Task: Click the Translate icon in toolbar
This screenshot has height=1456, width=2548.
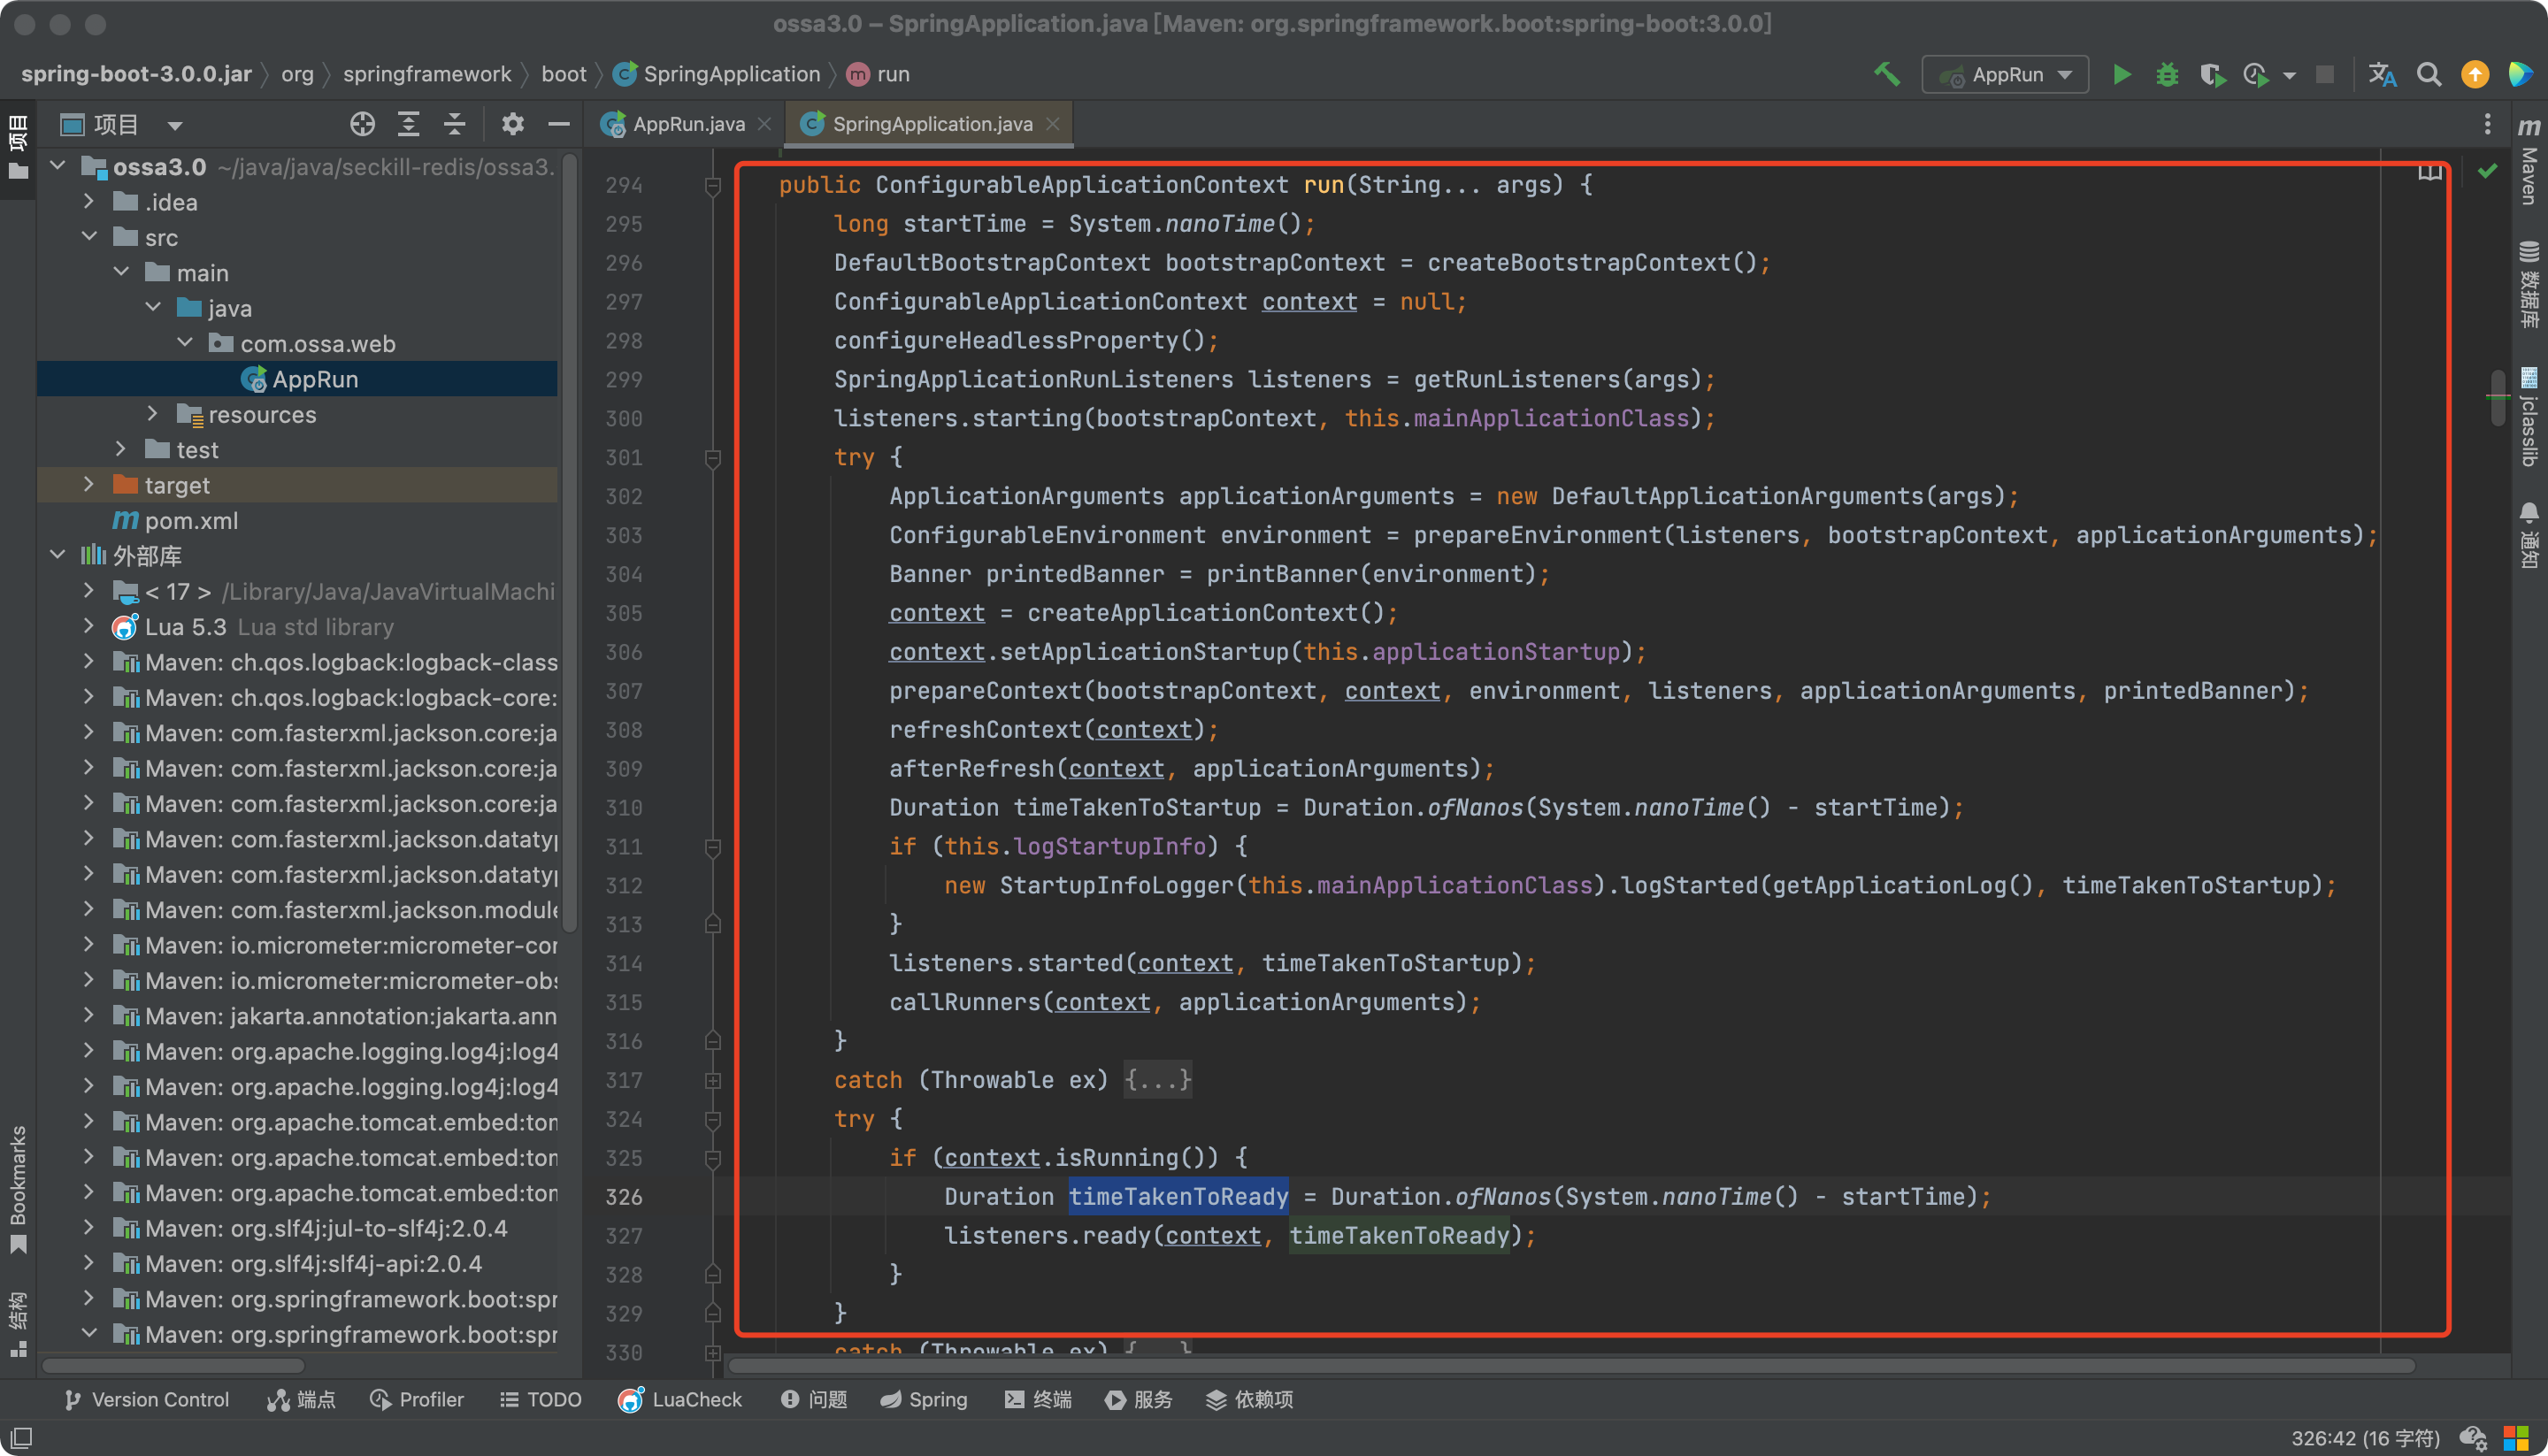Action: pyautogui.click(x=2382, y=75)
